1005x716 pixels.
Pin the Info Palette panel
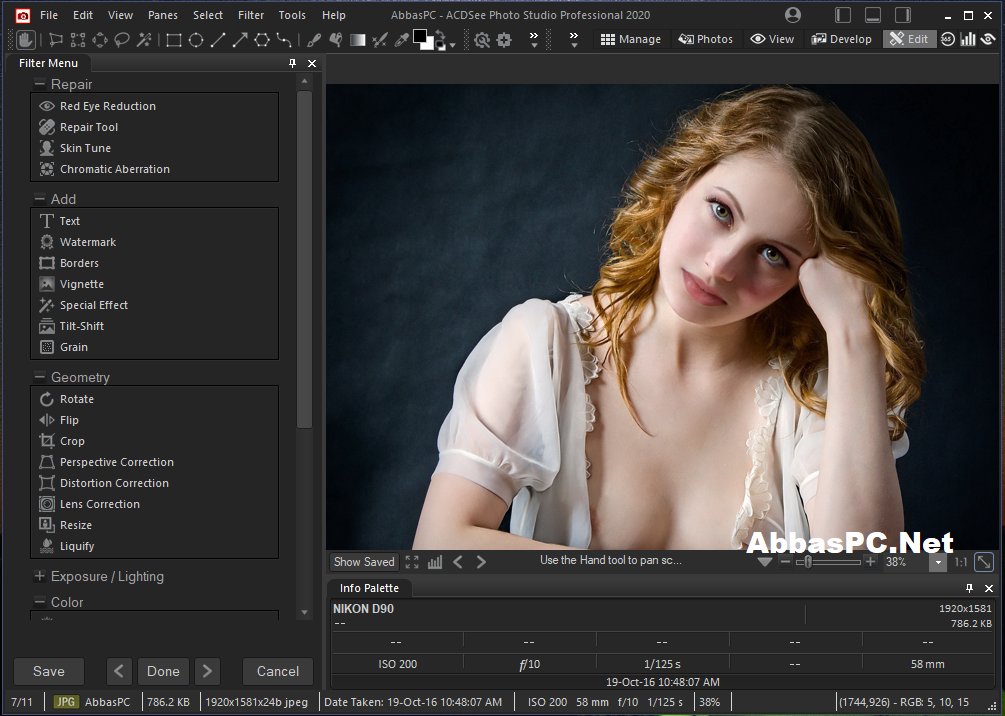coord(969,588)
